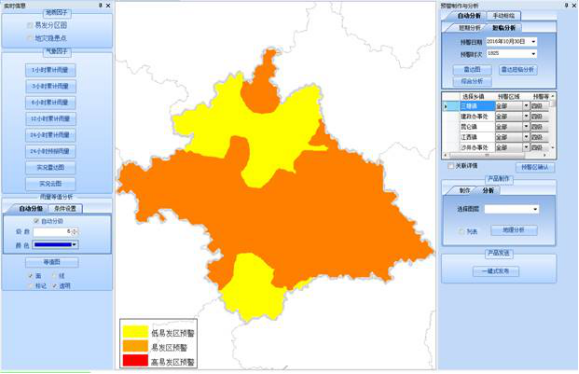Increase the 级数 spinner value
The image size is (579, 374).
(x=75, y=230)
